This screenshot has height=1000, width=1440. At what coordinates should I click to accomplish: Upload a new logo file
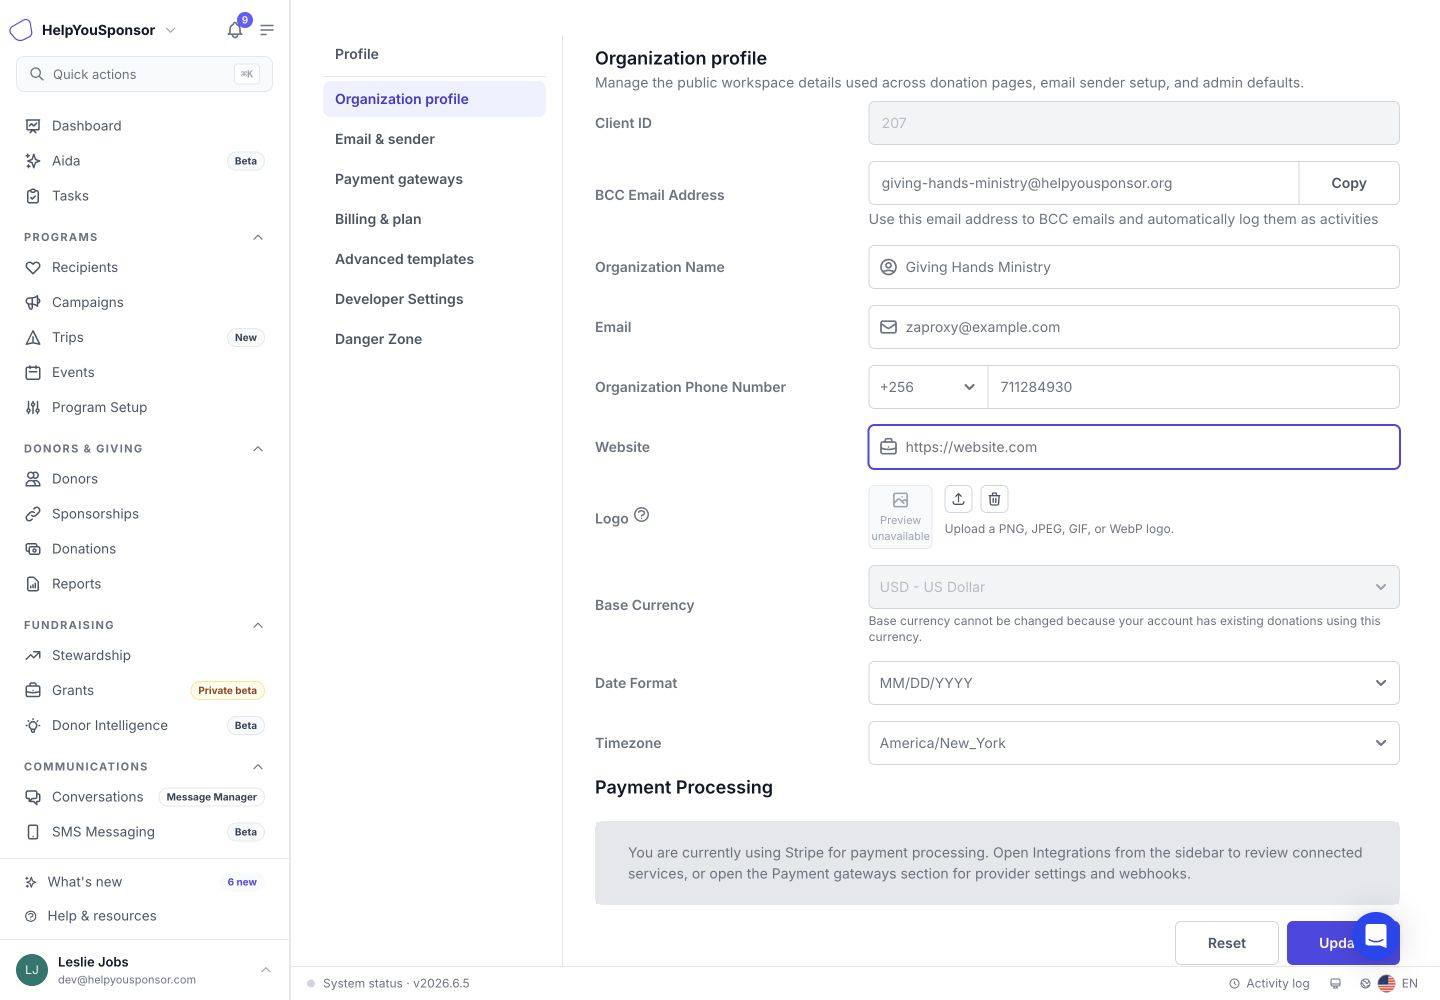pos(958,499)
